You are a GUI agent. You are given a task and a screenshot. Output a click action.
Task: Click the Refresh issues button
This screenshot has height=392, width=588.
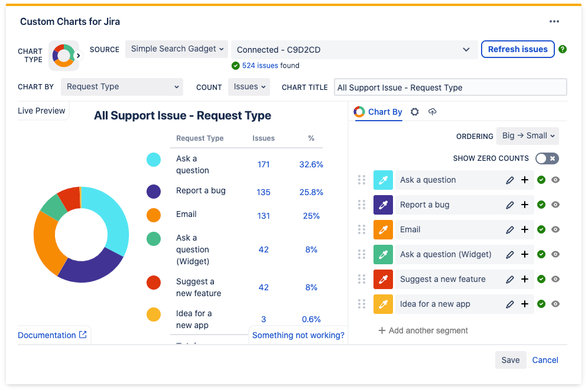pos(518,49)
